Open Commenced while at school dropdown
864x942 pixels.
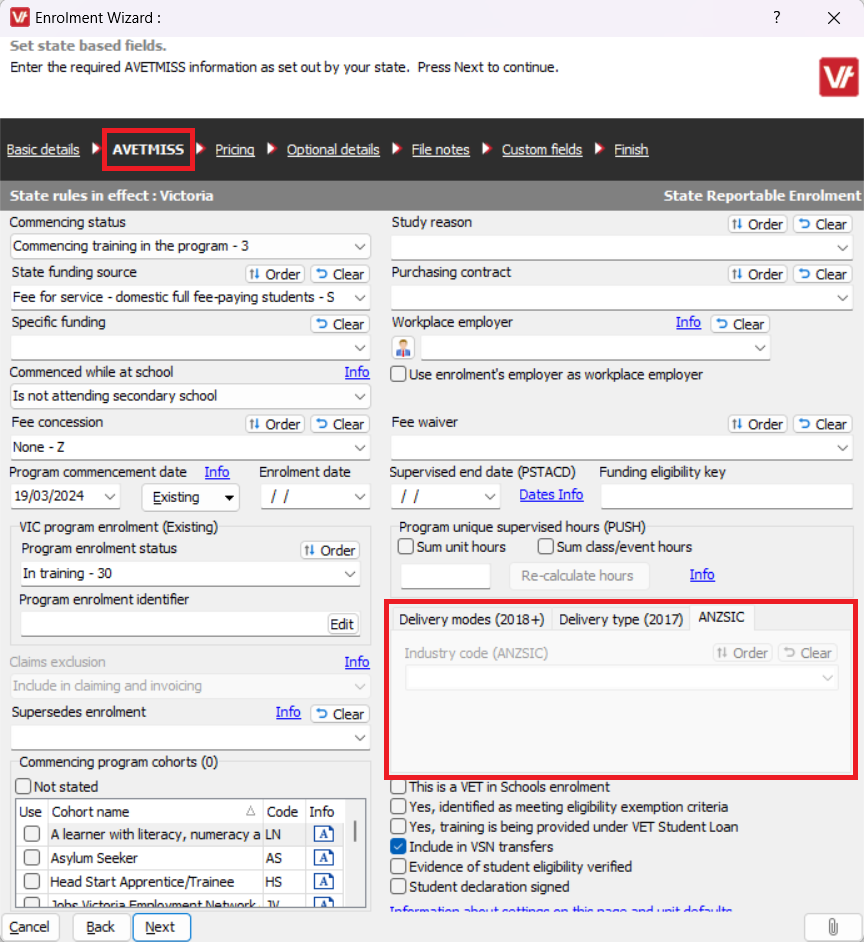(x=359, y=397)
